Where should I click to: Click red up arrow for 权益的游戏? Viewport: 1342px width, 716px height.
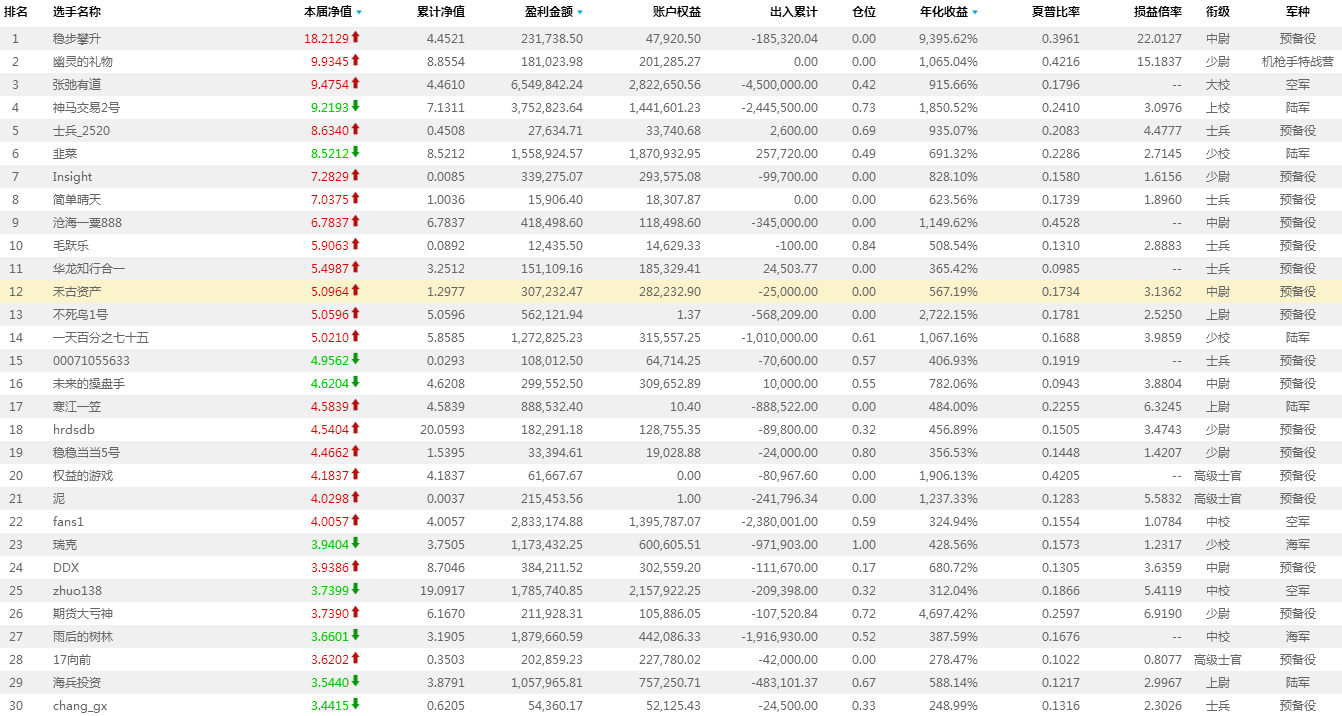click(x=355, y=474)
